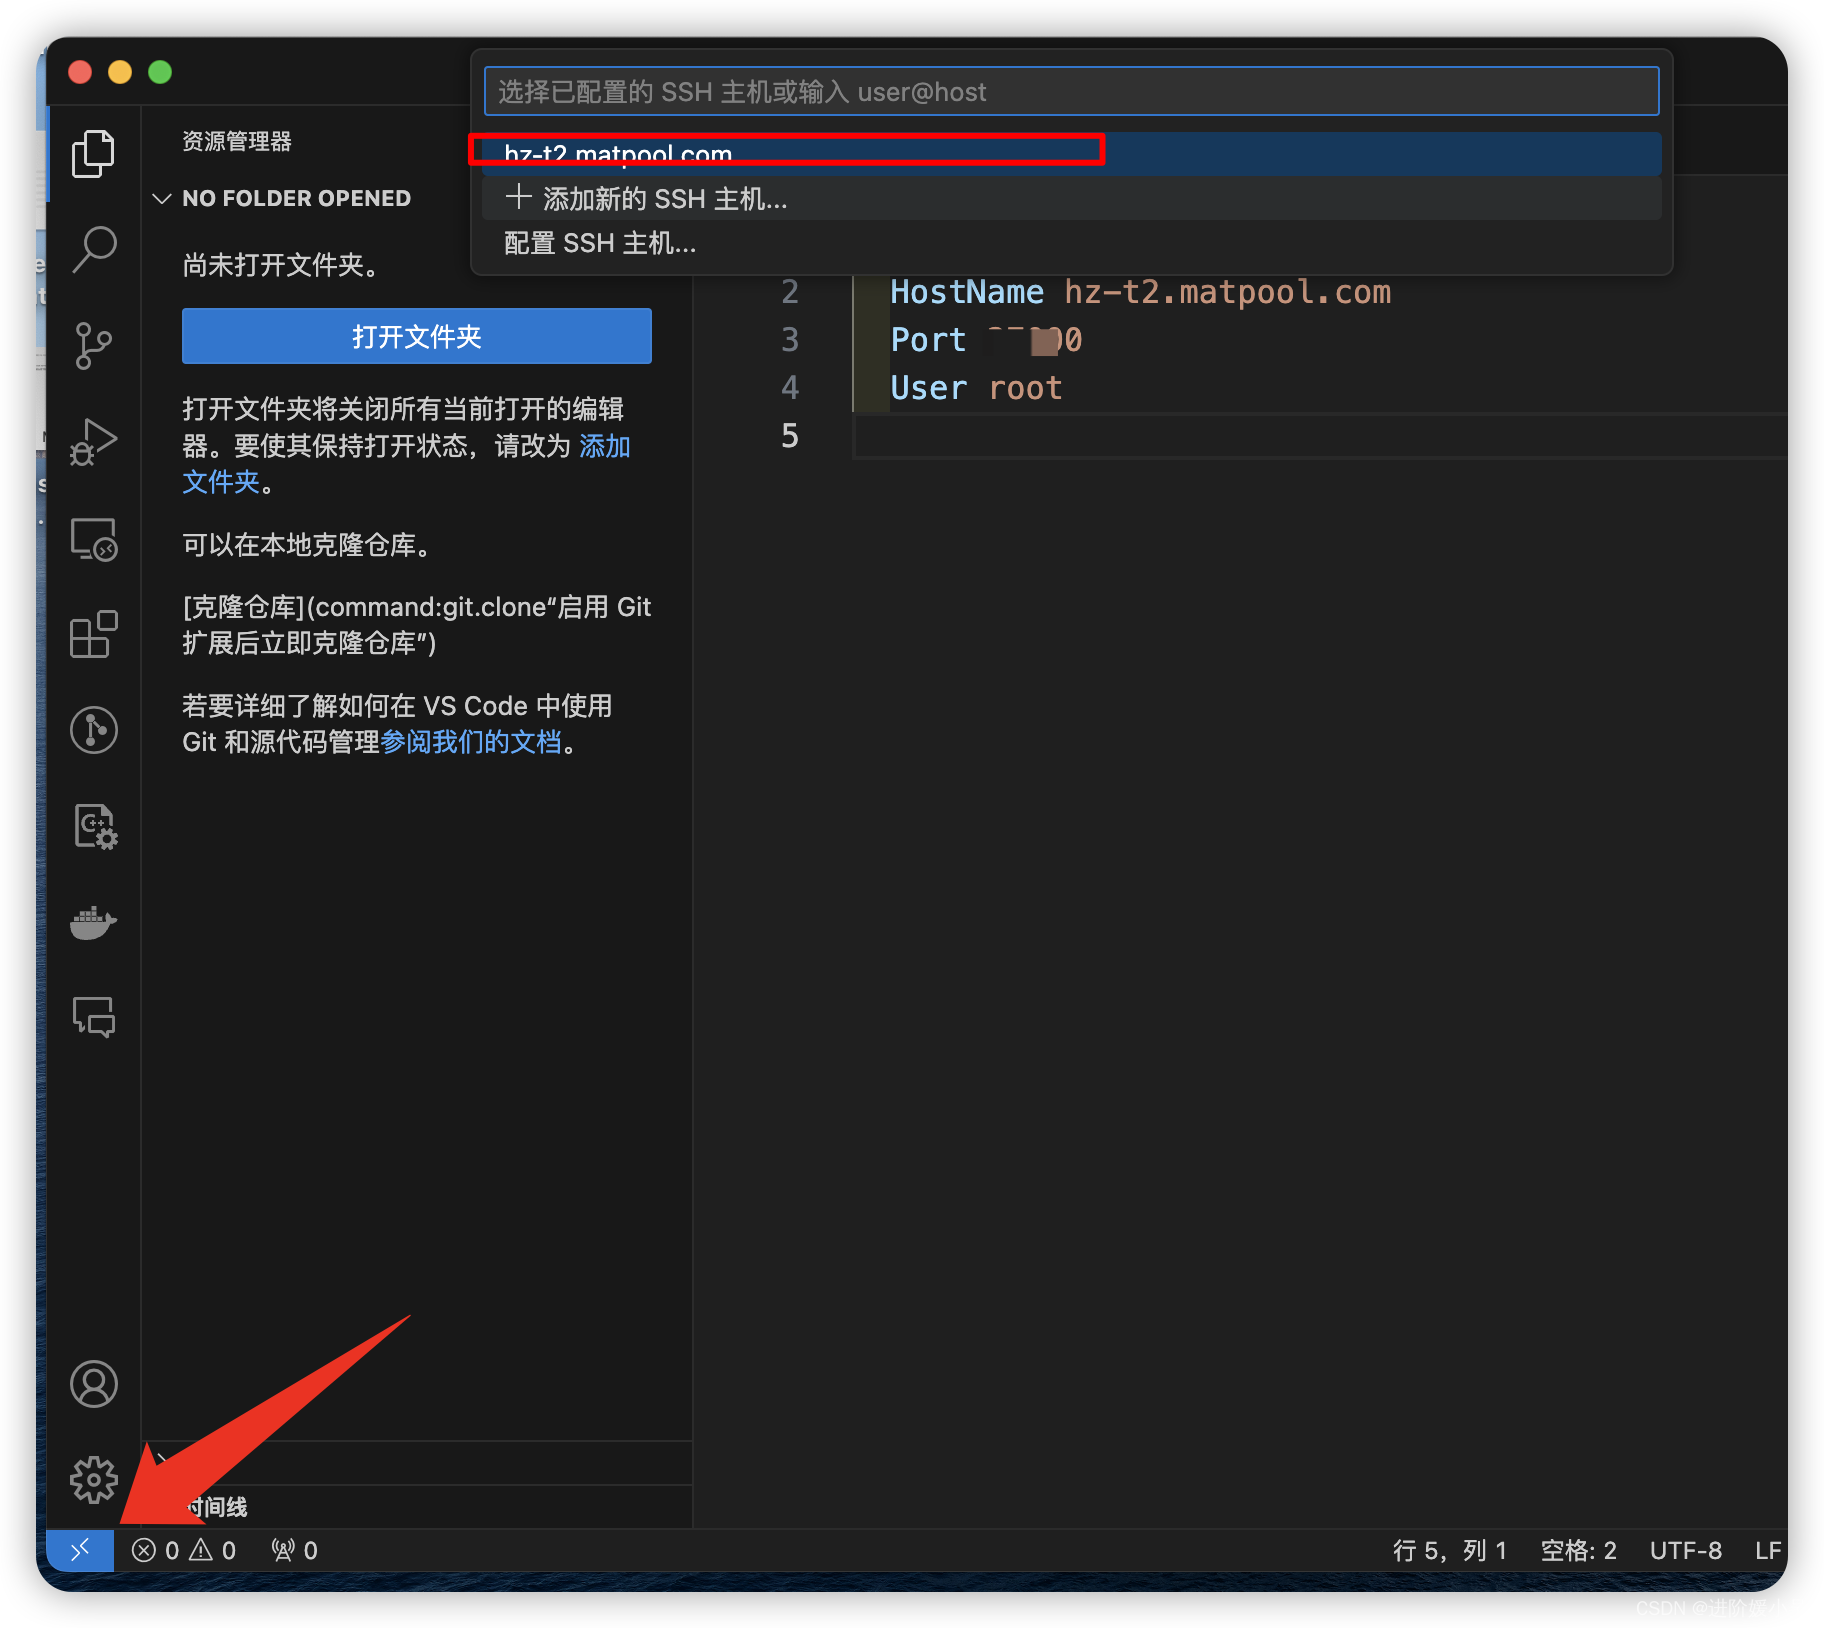
Task: Open the Manage settings gear
Action: pos(94,1480)
